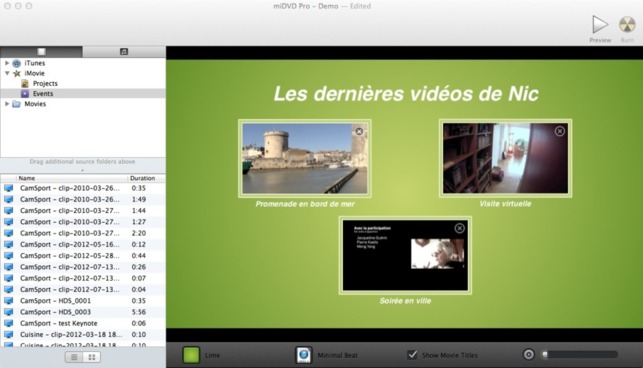
Task: Edit the Promenade en bord de mer caption
Action: pyautogui.click(x=305, y=204)
